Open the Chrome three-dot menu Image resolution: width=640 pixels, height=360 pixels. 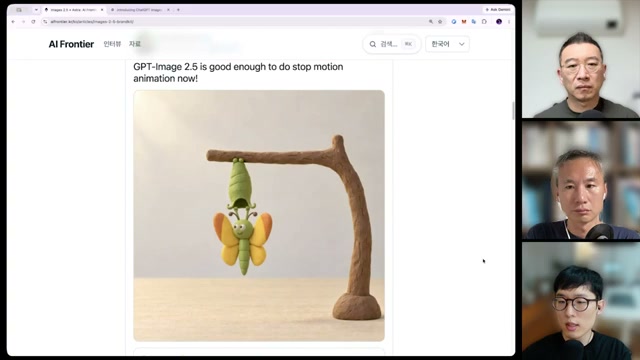(x=509, y=22)
